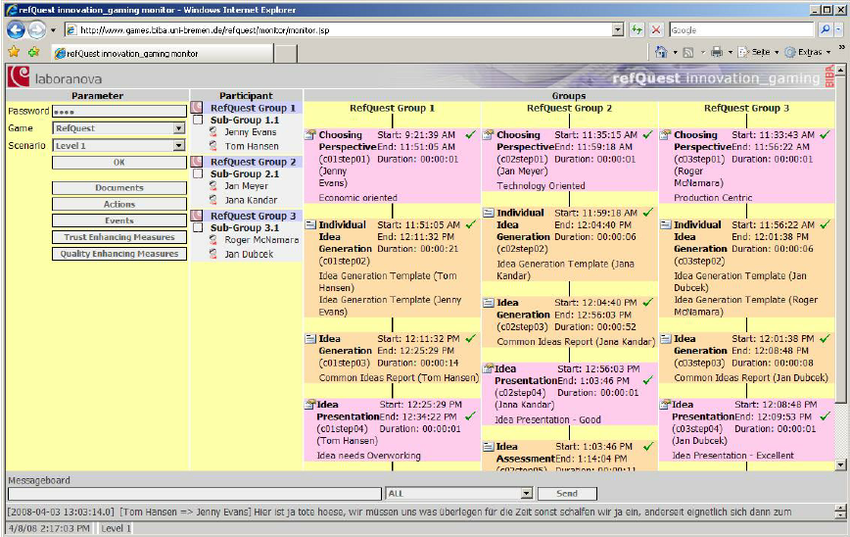Click the Trust Enhancing Measures button
Screen dimensions: 850x537
pos(119,237)
